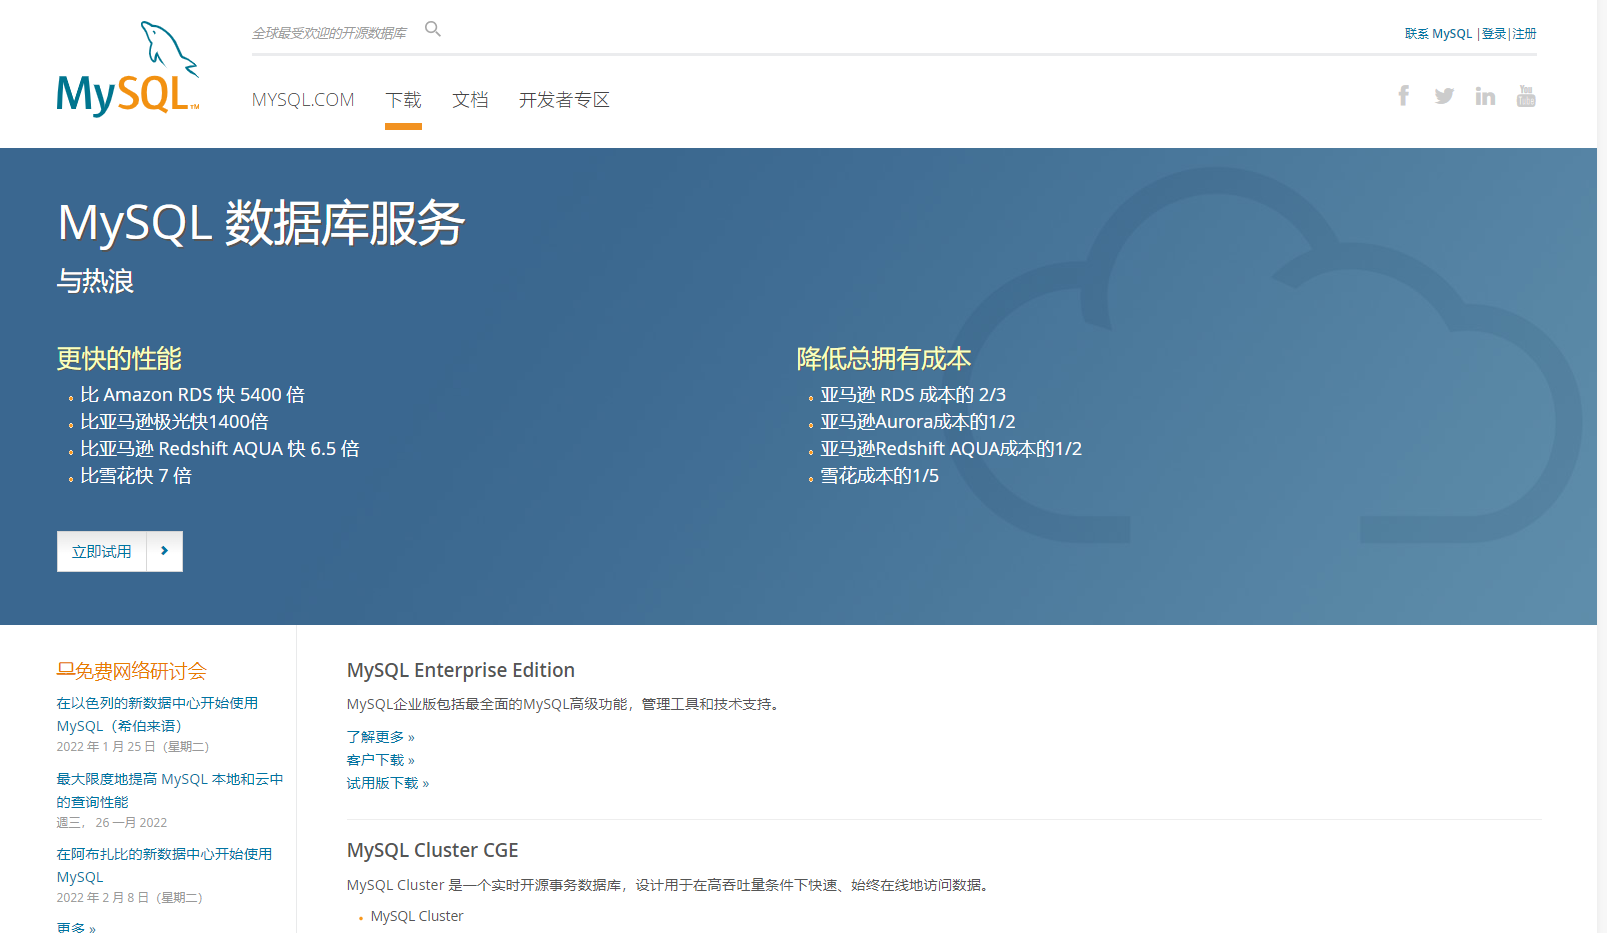Open the 客户下载 link

pos(379,759)
